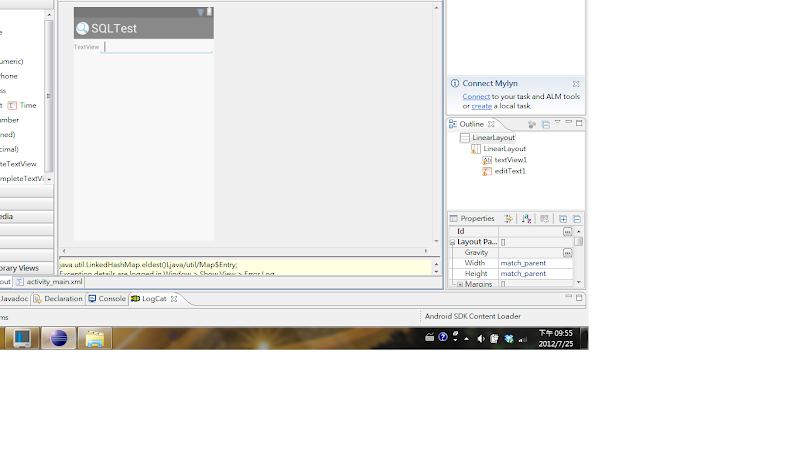Click the Connect Mylyn info icon

pyautogui.click(x=455, y=84)
